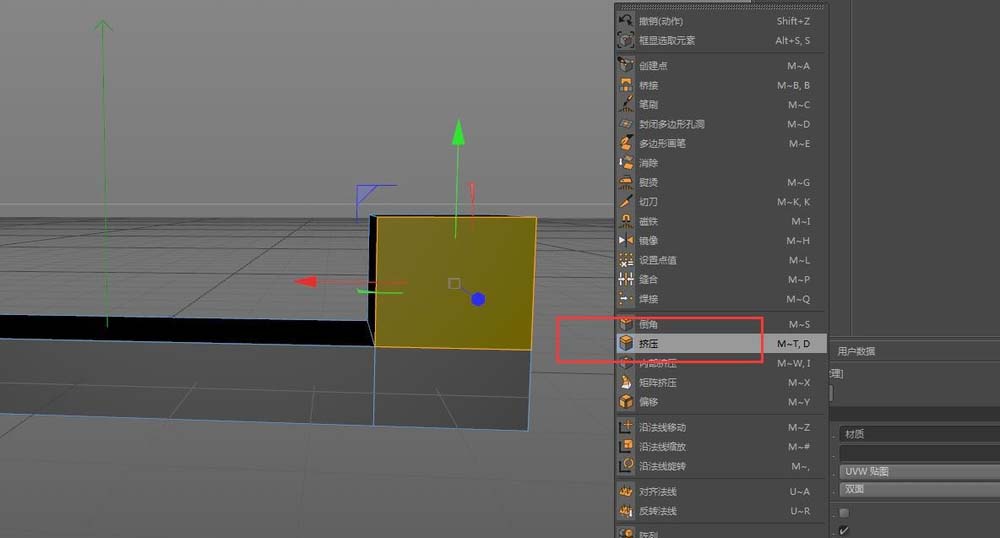
Task: Select the 多边形画笔 polygon pen icon
Action: (x=626, y=143)
